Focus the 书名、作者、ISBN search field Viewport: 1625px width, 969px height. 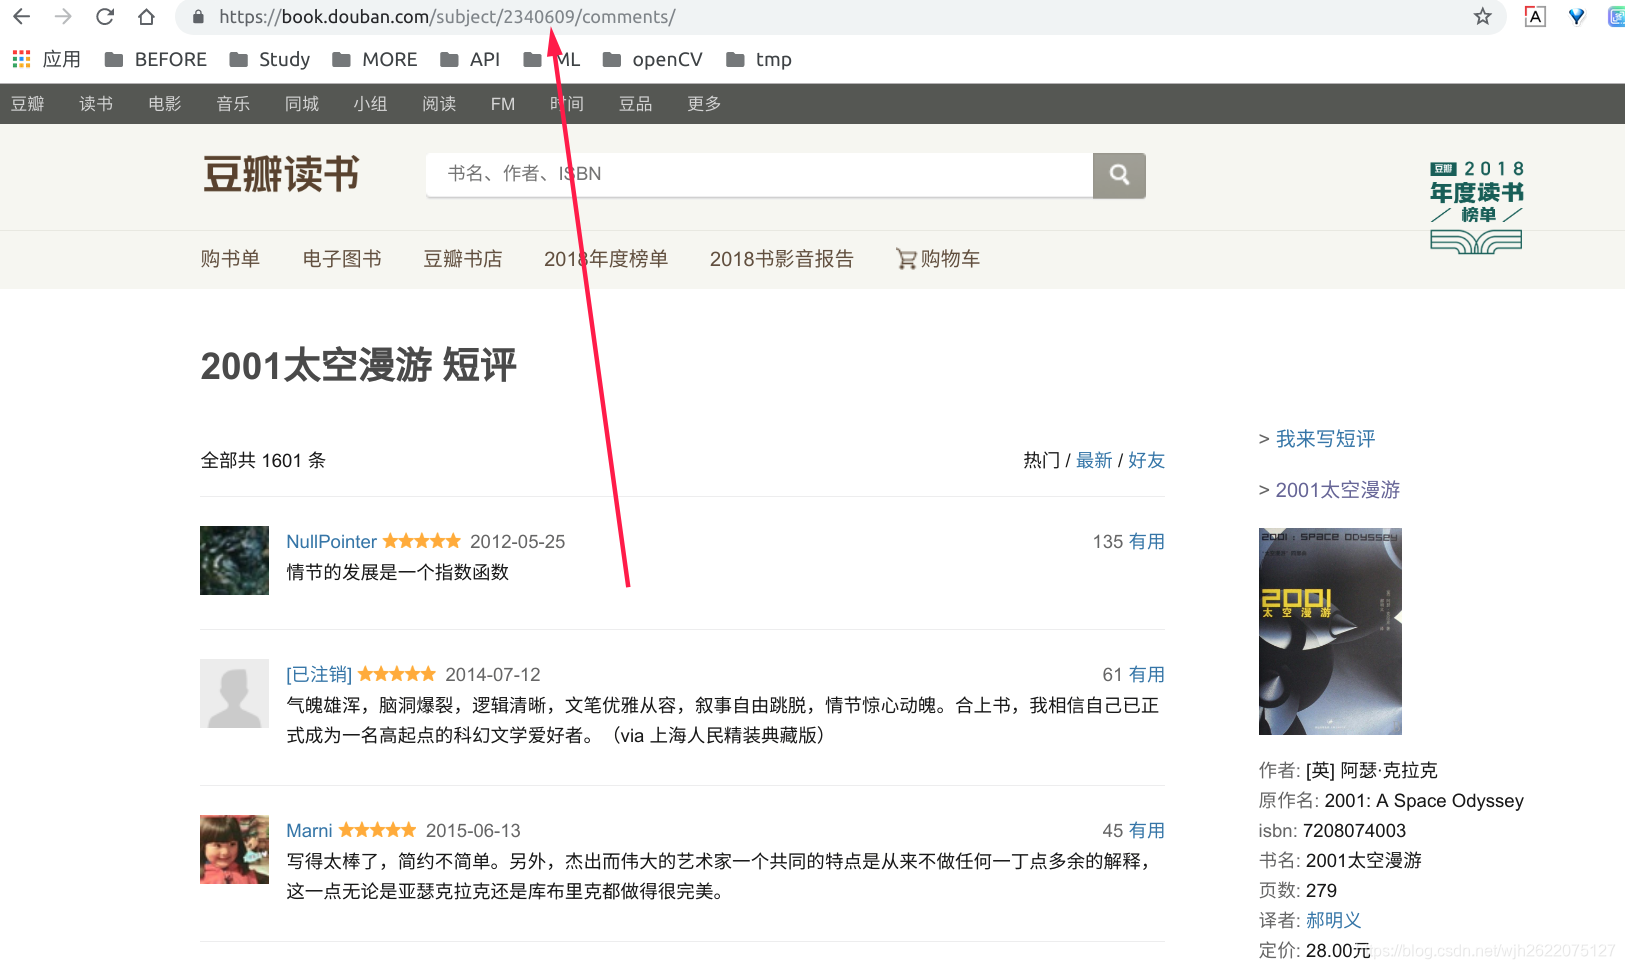pyautogui.click(x=759, y=175)
